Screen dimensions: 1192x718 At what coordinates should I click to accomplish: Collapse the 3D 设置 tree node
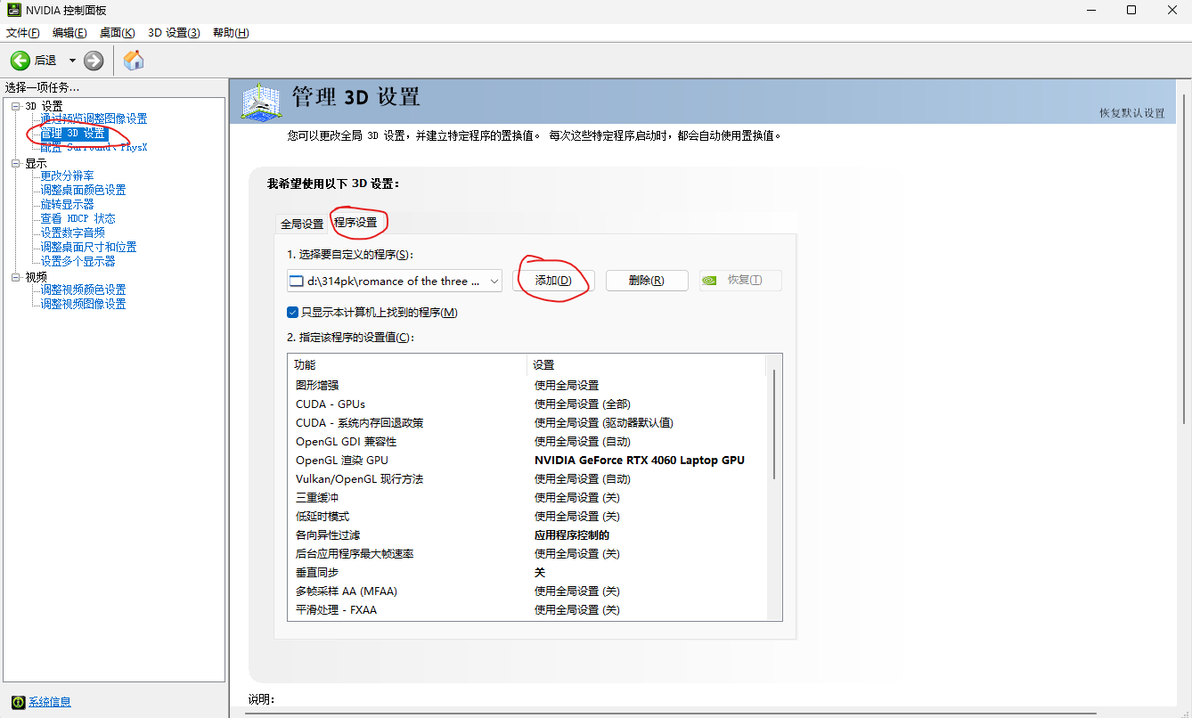tap(16, 106)
